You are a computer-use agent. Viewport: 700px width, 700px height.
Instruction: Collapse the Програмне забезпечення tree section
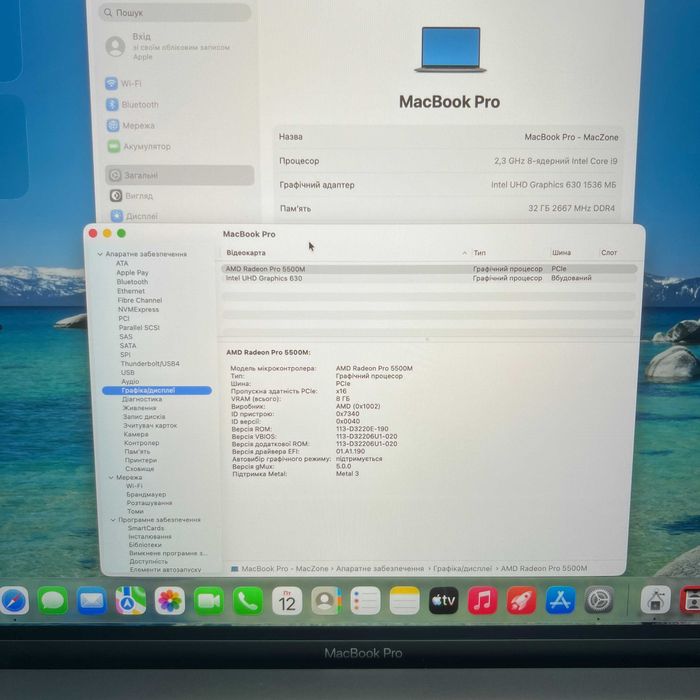113,520
